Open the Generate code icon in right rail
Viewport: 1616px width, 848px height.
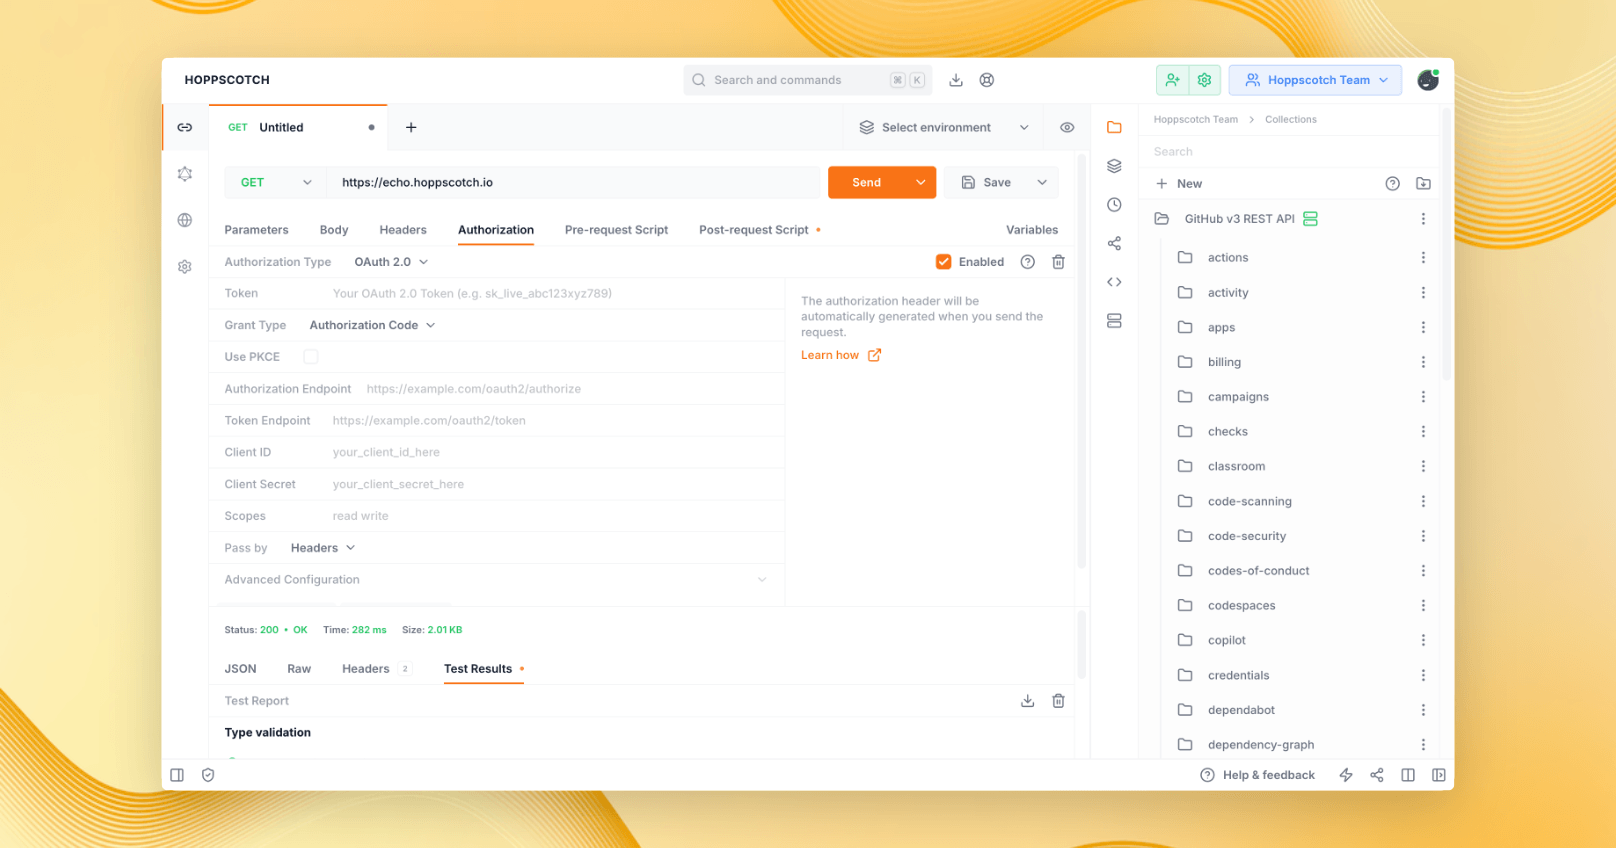click(x=1114, y=282)
